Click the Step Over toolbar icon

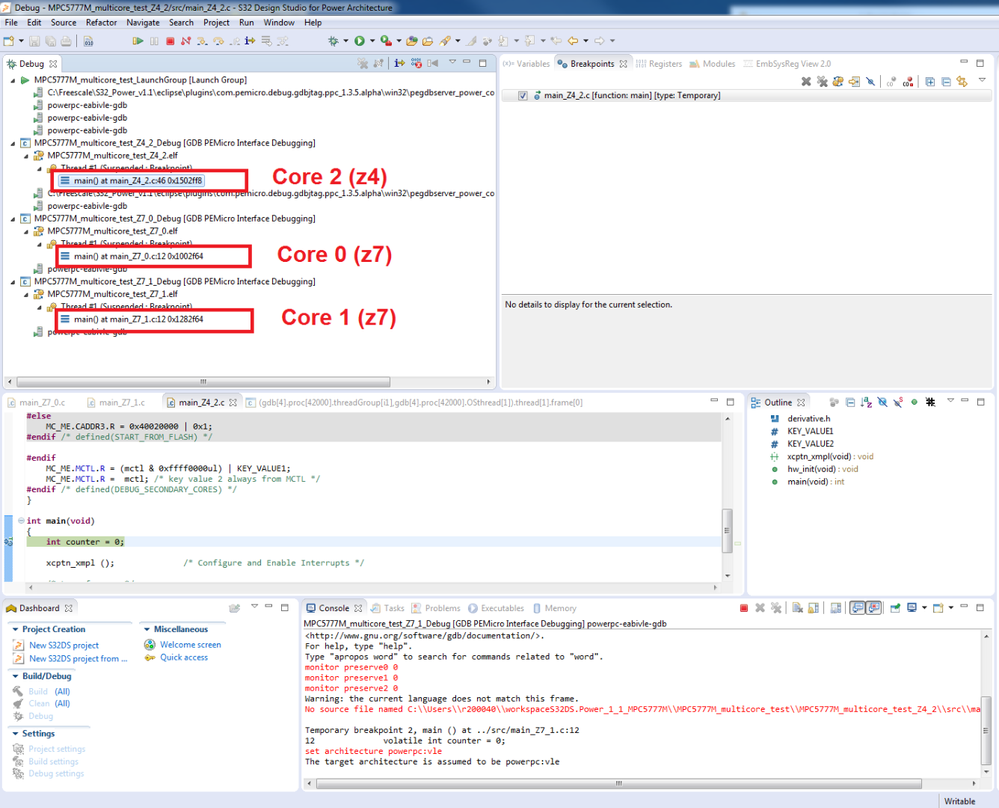tap(219, 41)
